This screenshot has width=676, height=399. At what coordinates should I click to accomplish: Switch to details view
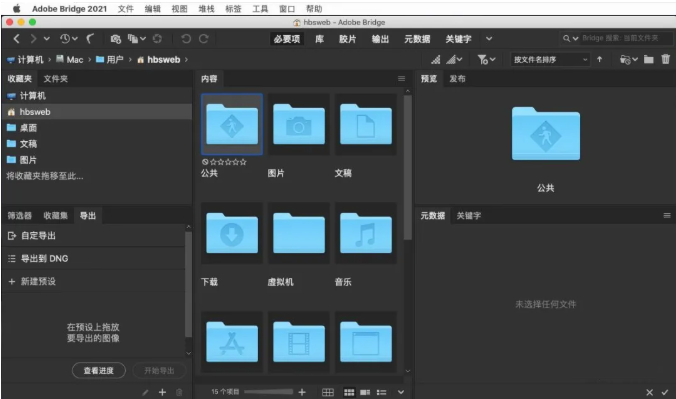(x=365, y=392)
